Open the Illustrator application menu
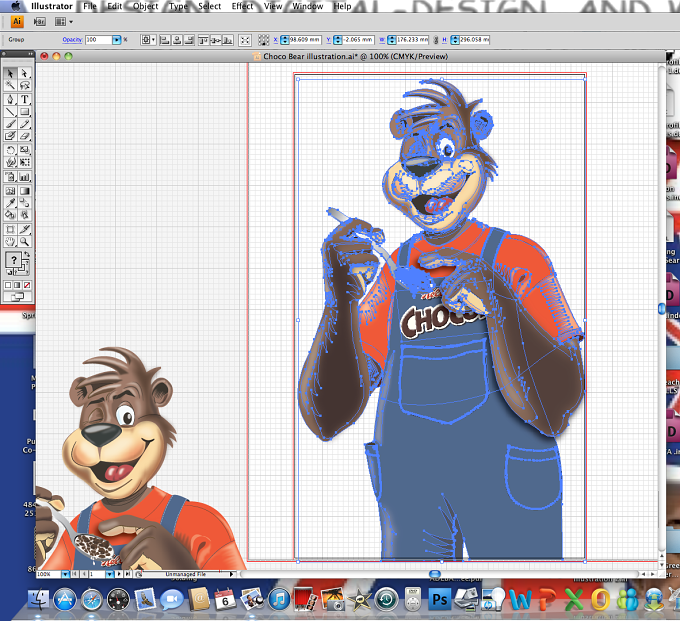680x621 pixels. (x=52, y=6)
